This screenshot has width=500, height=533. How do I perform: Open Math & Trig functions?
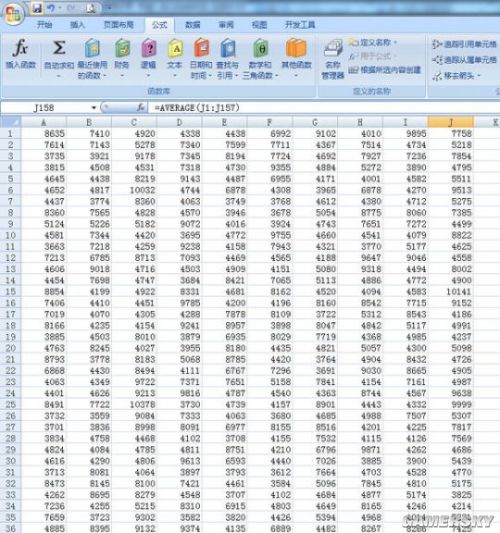[x=260, y=58]
